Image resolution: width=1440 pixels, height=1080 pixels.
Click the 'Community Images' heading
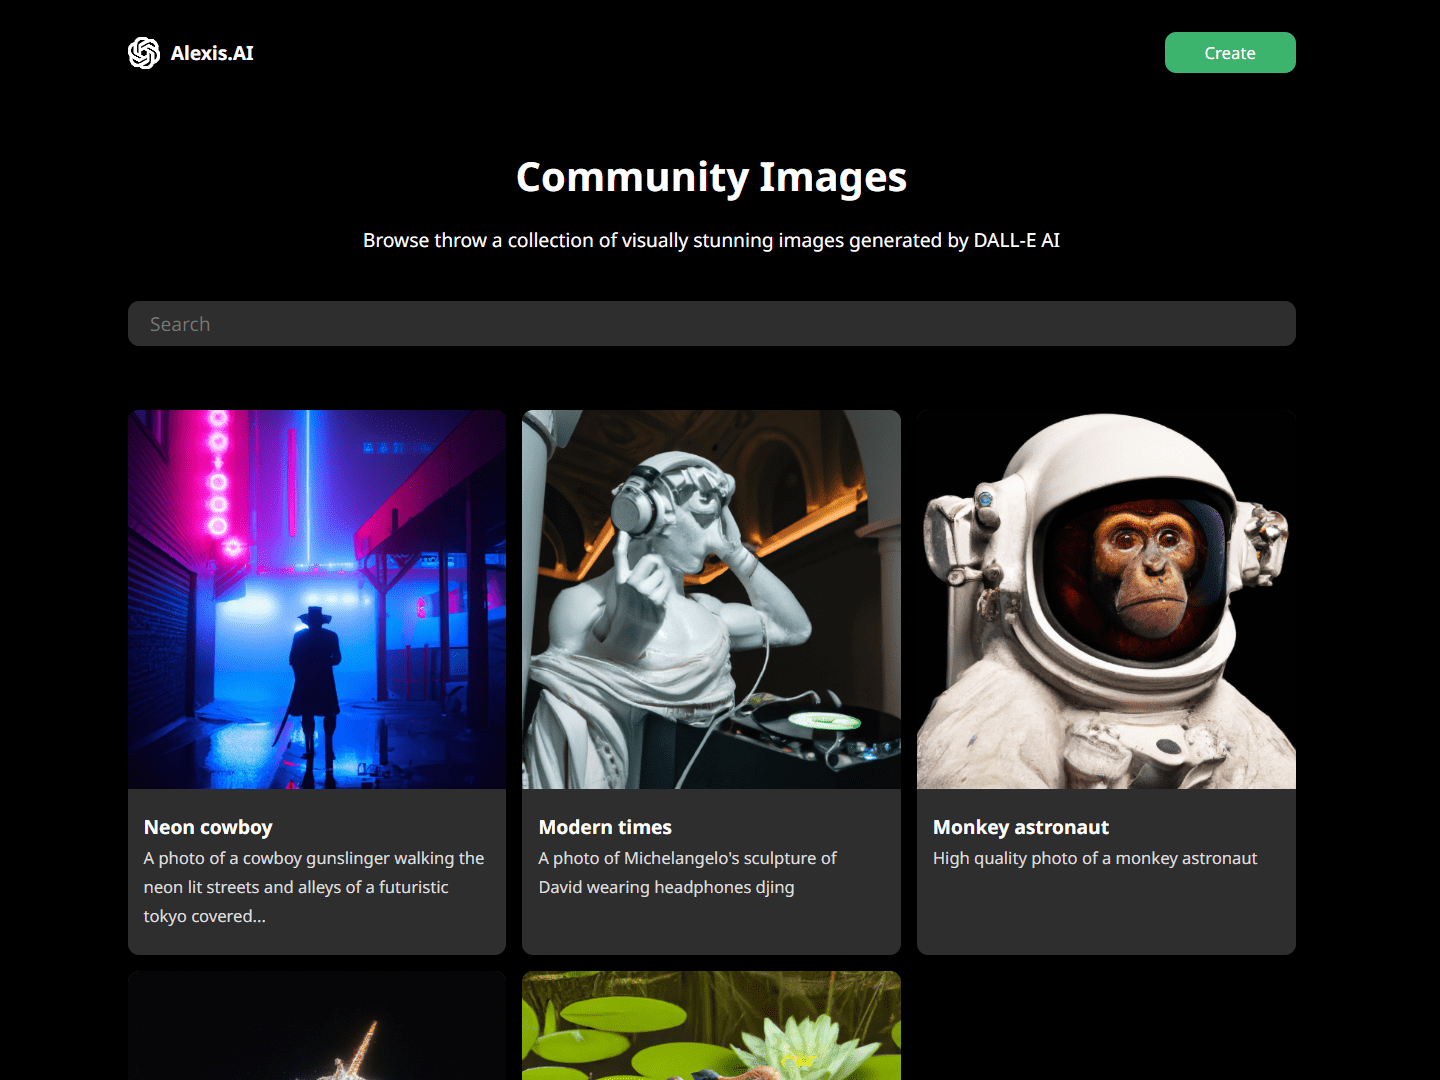point(712,177)
